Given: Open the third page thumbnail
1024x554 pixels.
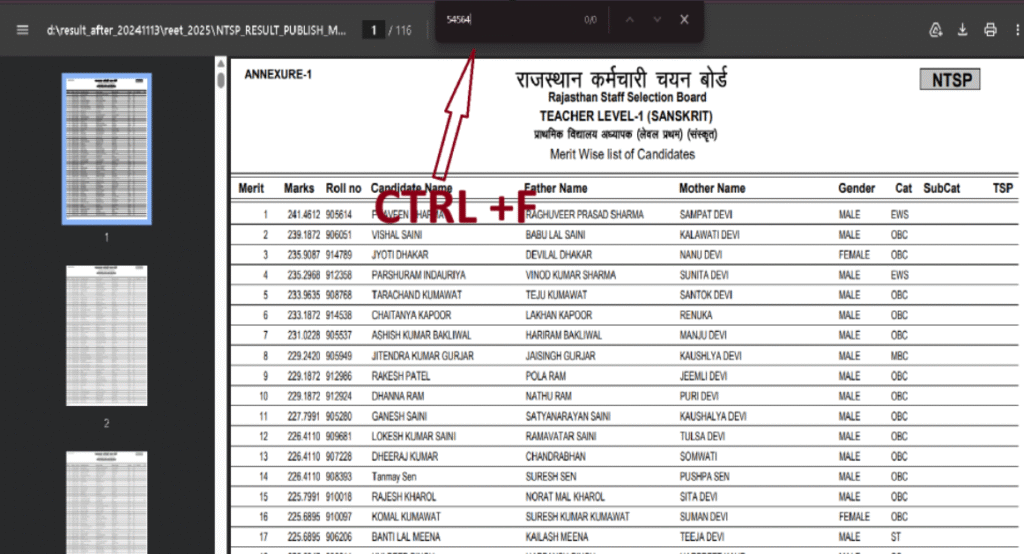Looking at the screenshot, I should 106,502.
